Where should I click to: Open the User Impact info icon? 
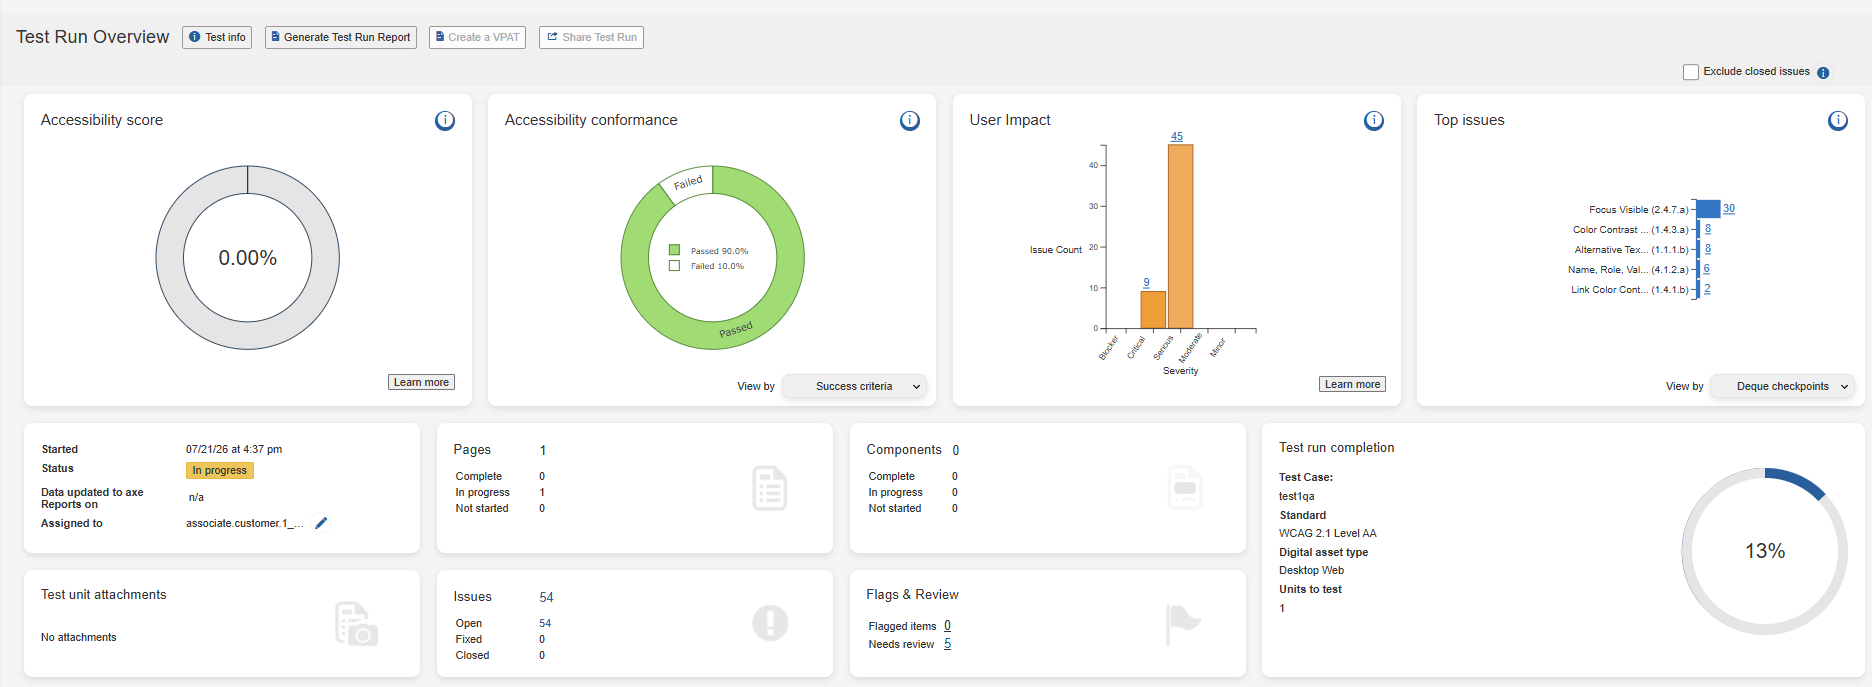coord(1374,120)
